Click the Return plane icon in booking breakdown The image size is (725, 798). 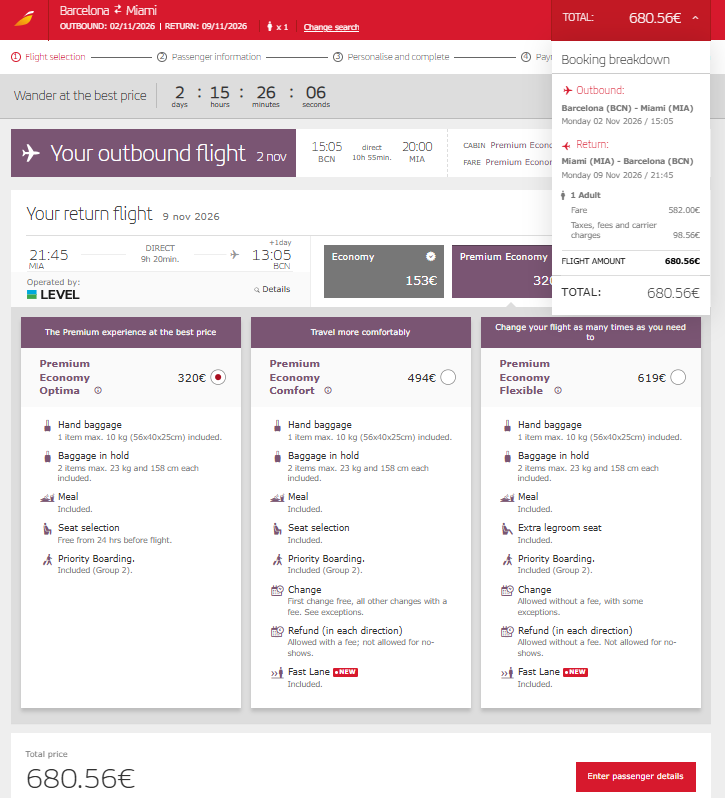point(566,146)
